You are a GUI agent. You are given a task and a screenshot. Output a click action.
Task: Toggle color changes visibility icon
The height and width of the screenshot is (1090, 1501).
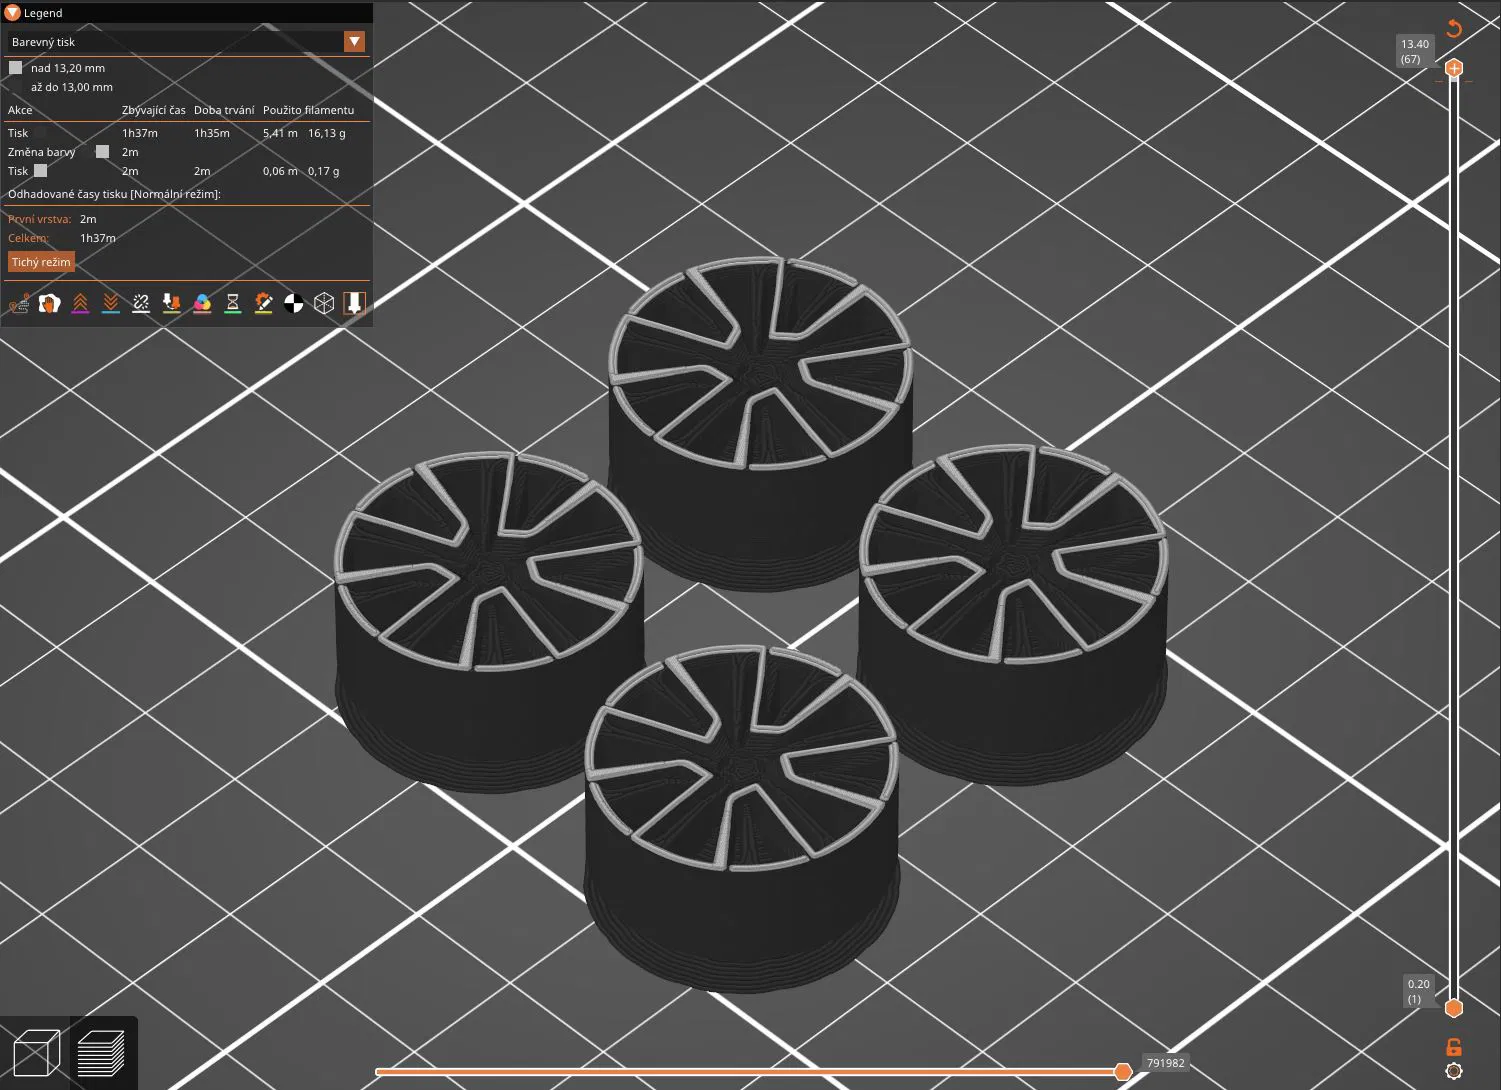[x=202, y=303]
